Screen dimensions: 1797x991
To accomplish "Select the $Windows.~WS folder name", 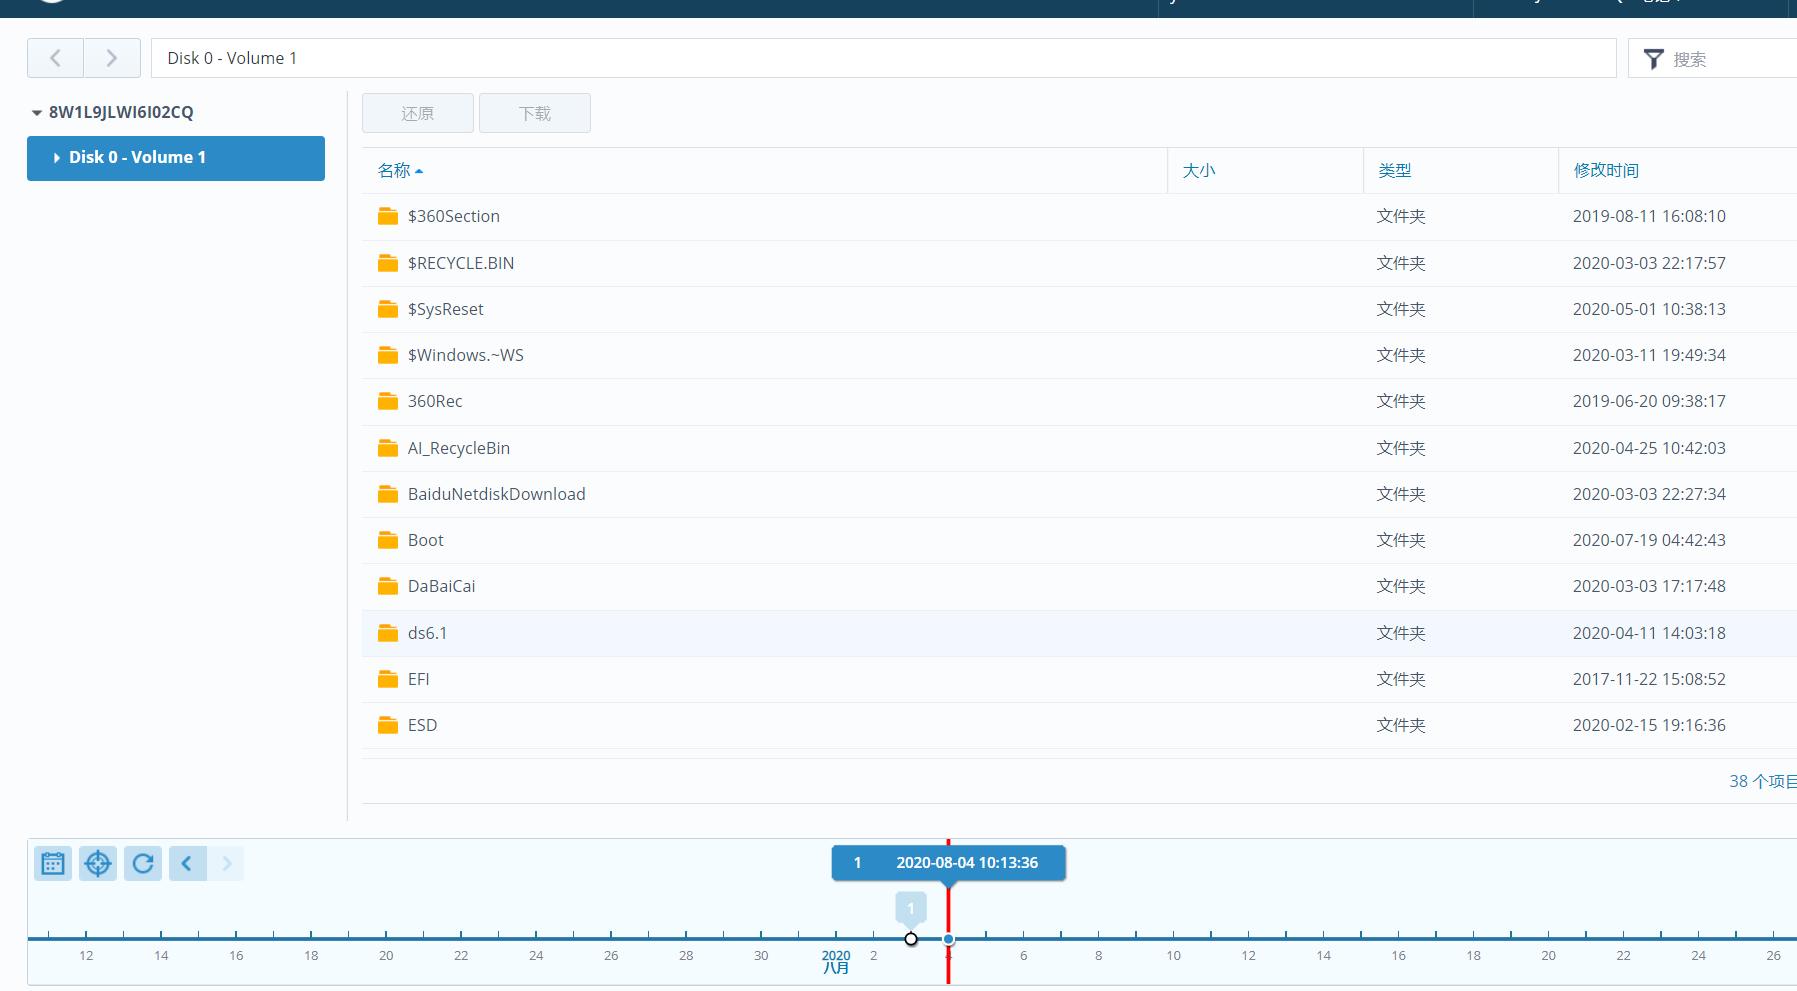I will click(466, 355).
